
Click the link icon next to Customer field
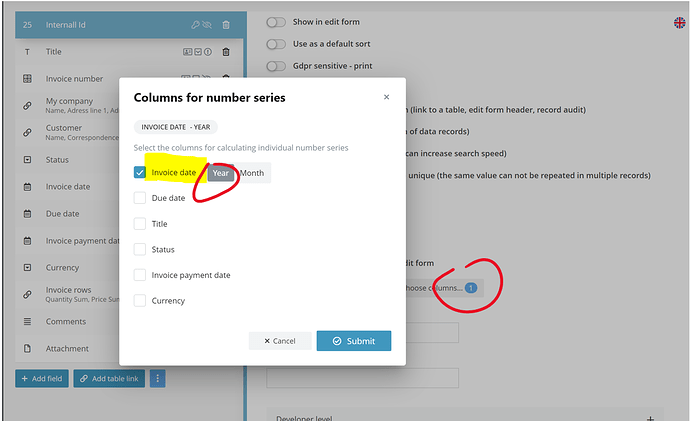pos(27,132)
